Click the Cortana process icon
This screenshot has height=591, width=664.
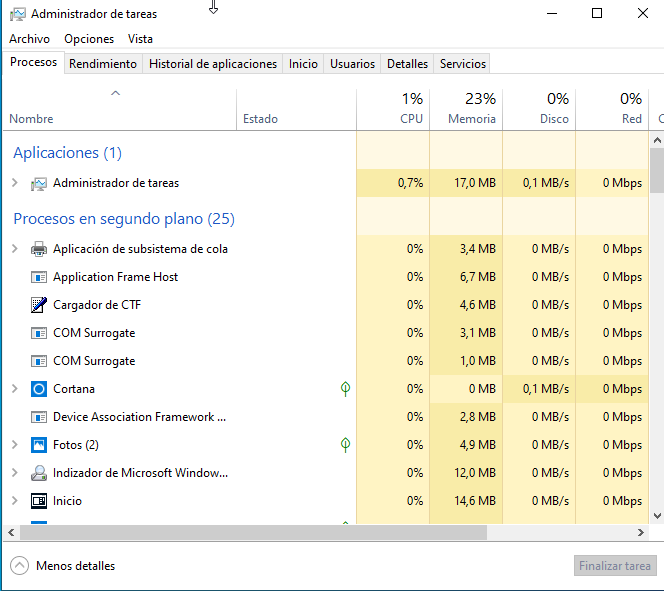tap(39, 389)
